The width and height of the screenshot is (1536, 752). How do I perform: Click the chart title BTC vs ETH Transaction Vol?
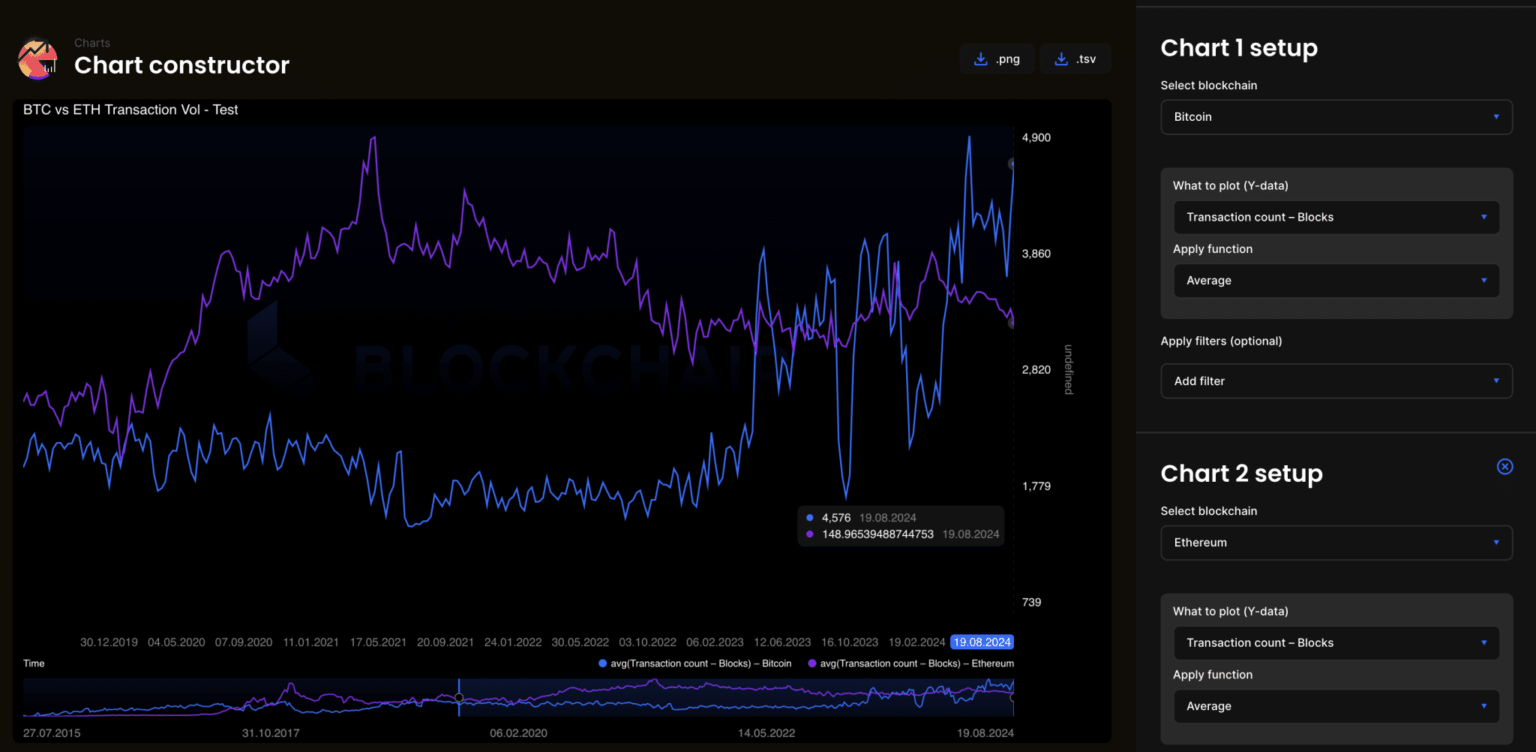(130, 110)
